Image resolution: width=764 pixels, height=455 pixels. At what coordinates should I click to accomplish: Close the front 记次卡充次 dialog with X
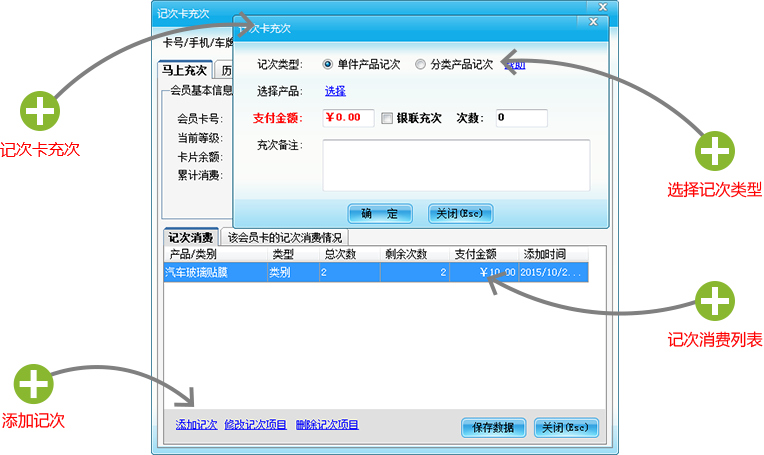593,22
